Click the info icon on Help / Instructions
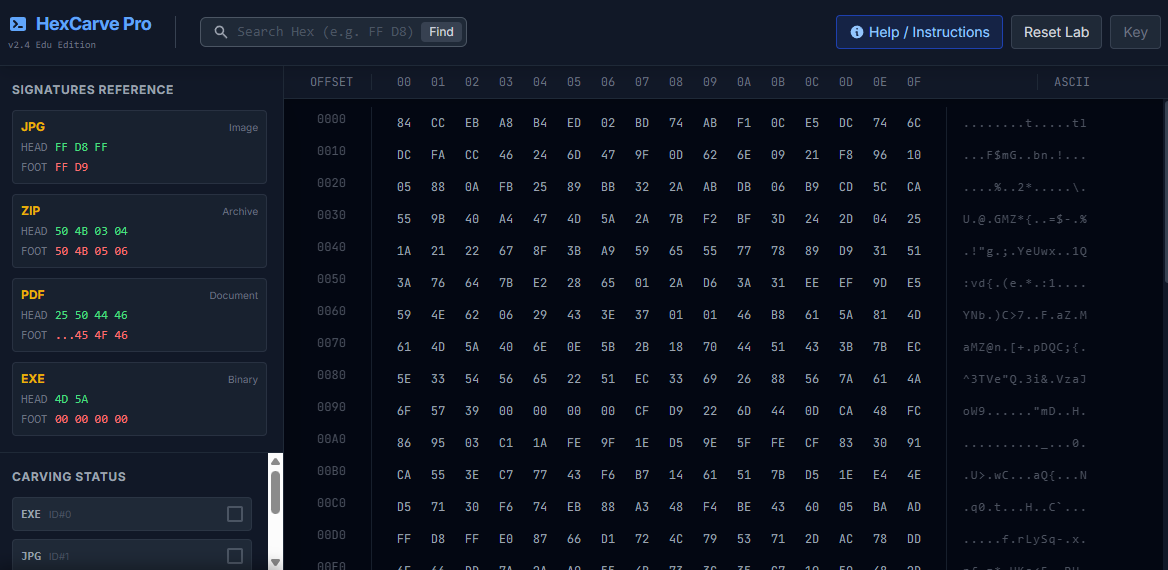Screen dimensions: 1168x570 click(x=856, y=32)
